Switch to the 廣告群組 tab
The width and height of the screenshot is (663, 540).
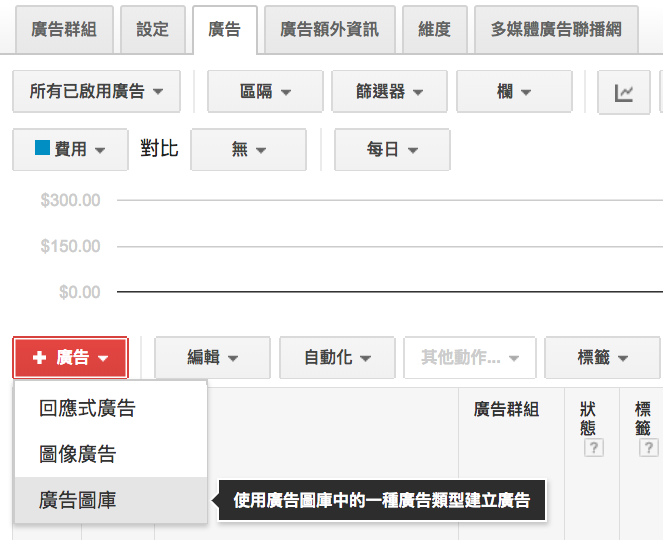pyautogui.click(x=61, y=29)
